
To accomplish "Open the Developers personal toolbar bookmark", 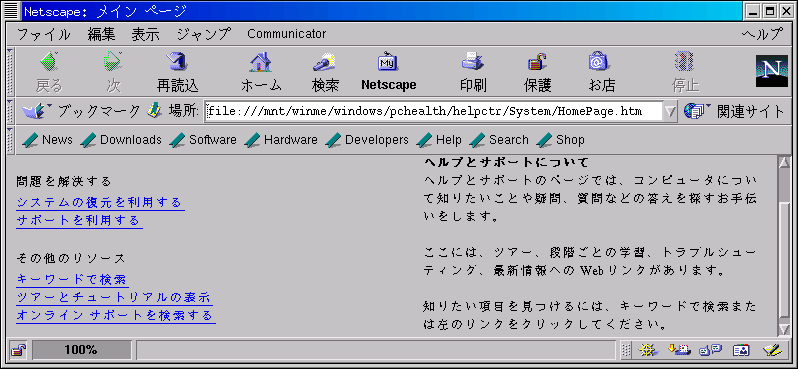I will (367, 139).
